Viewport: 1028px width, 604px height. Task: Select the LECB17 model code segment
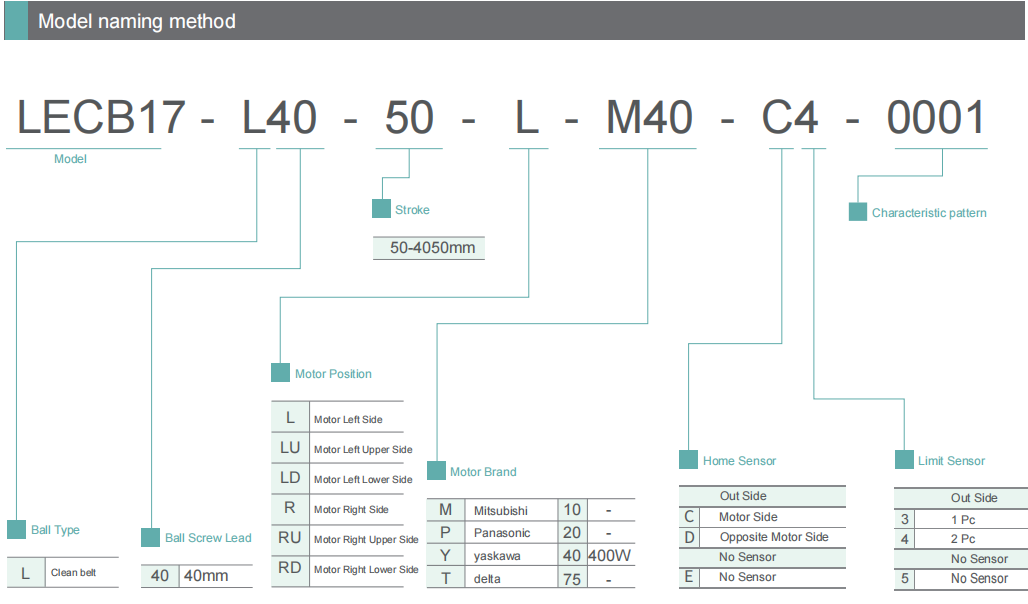pyautogui.click(x=101, y=119)
